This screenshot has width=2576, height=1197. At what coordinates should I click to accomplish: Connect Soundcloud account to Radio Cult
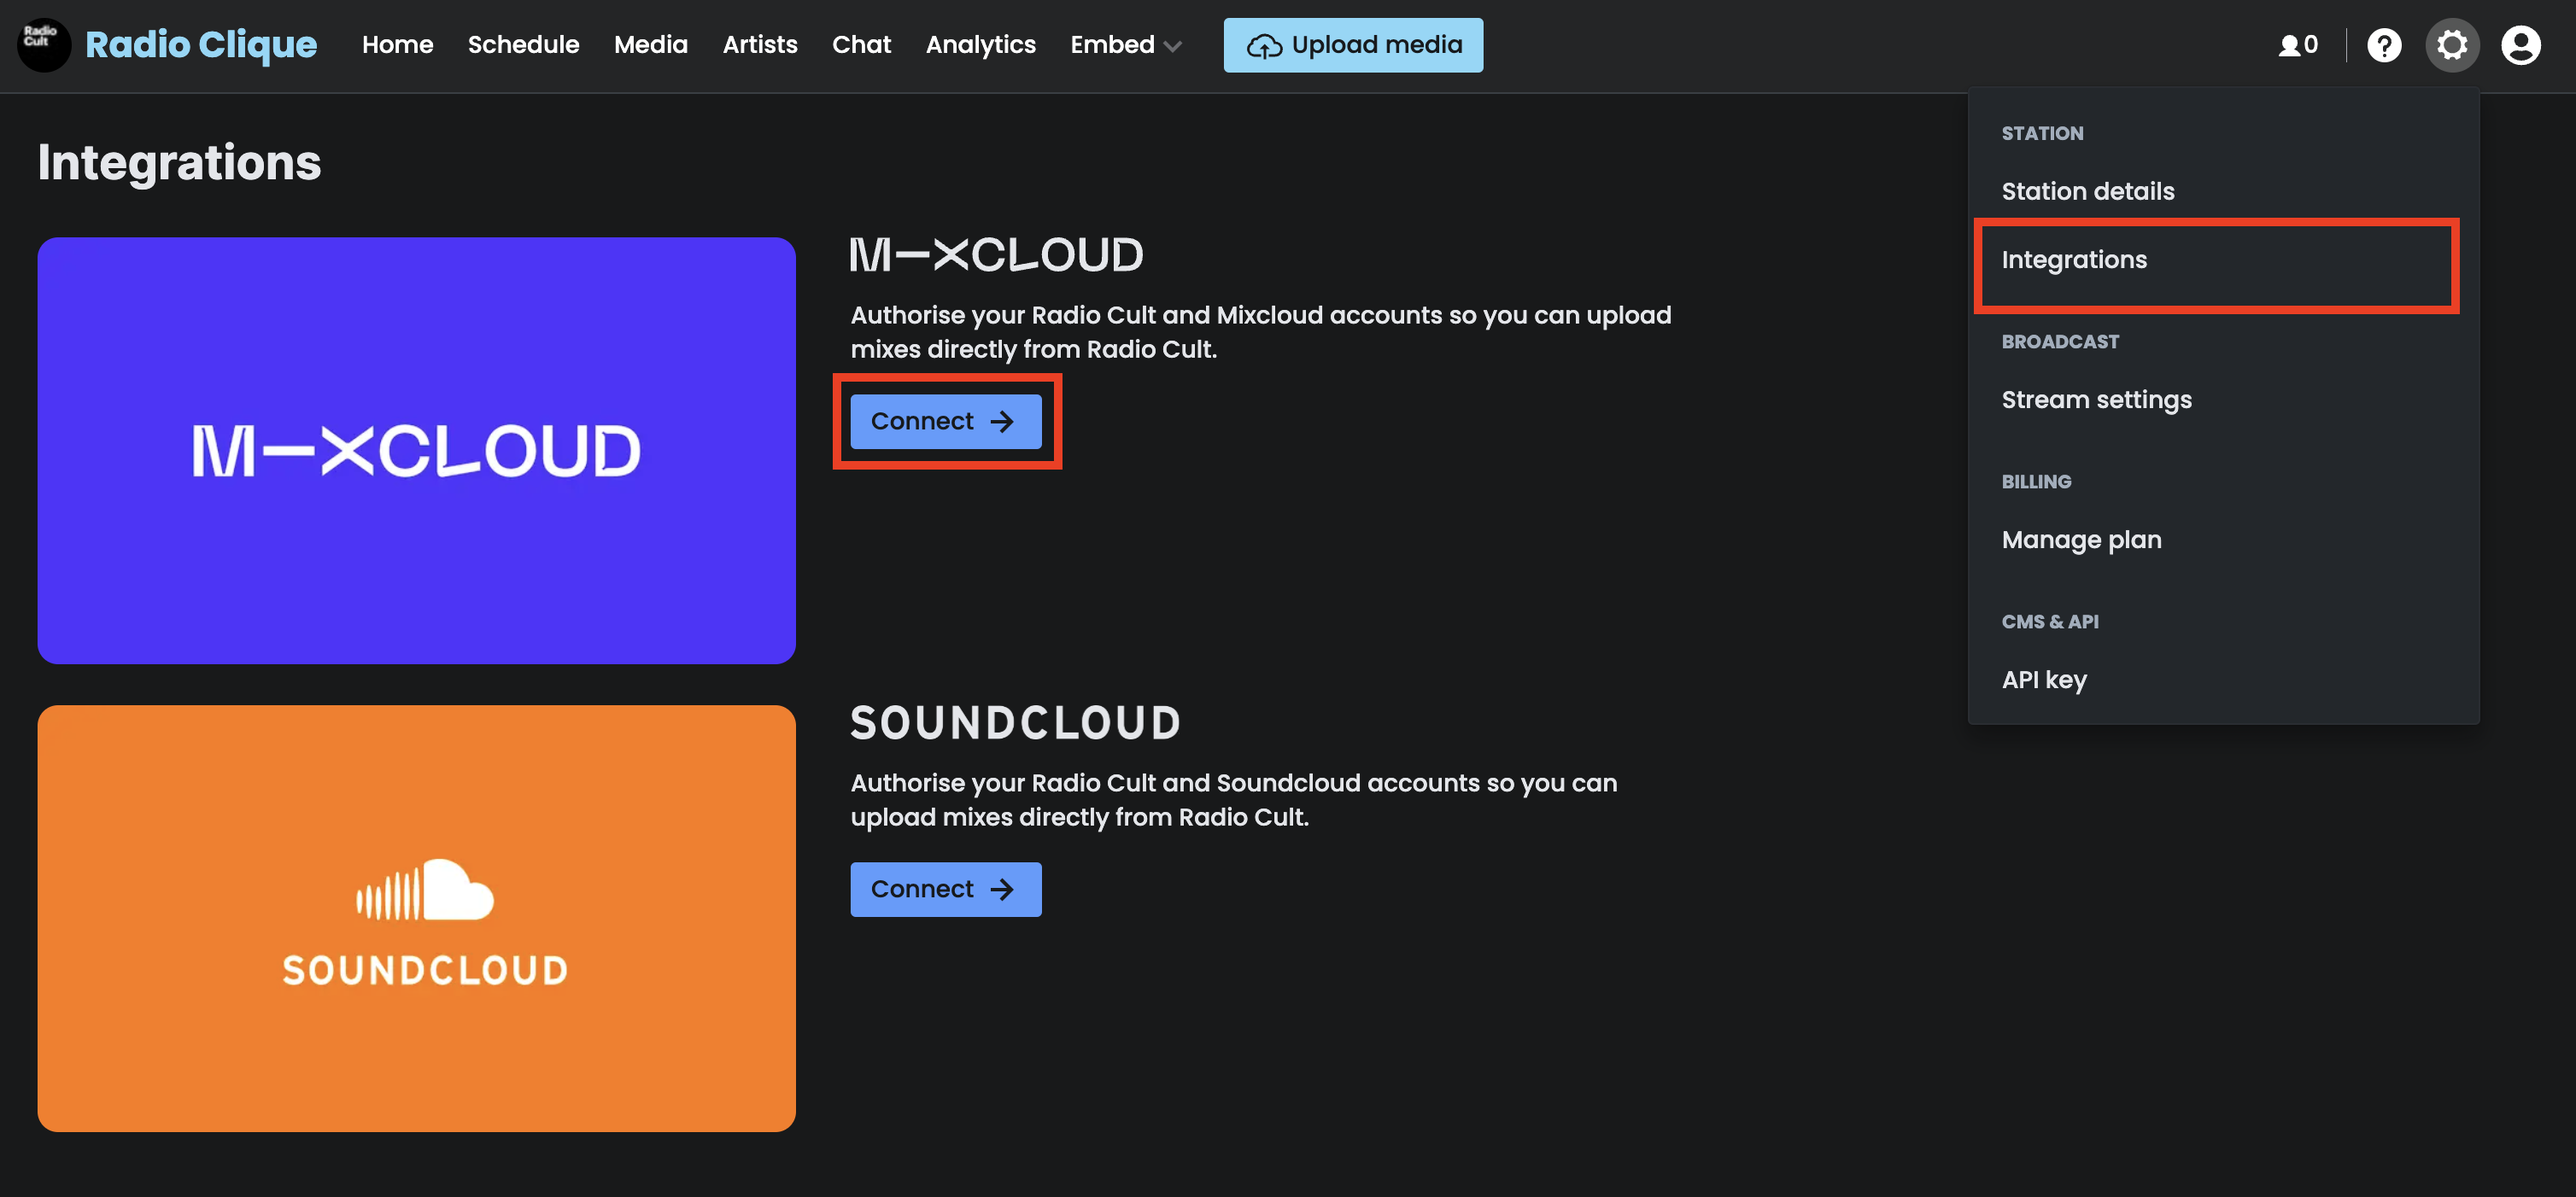click(945, 888)
